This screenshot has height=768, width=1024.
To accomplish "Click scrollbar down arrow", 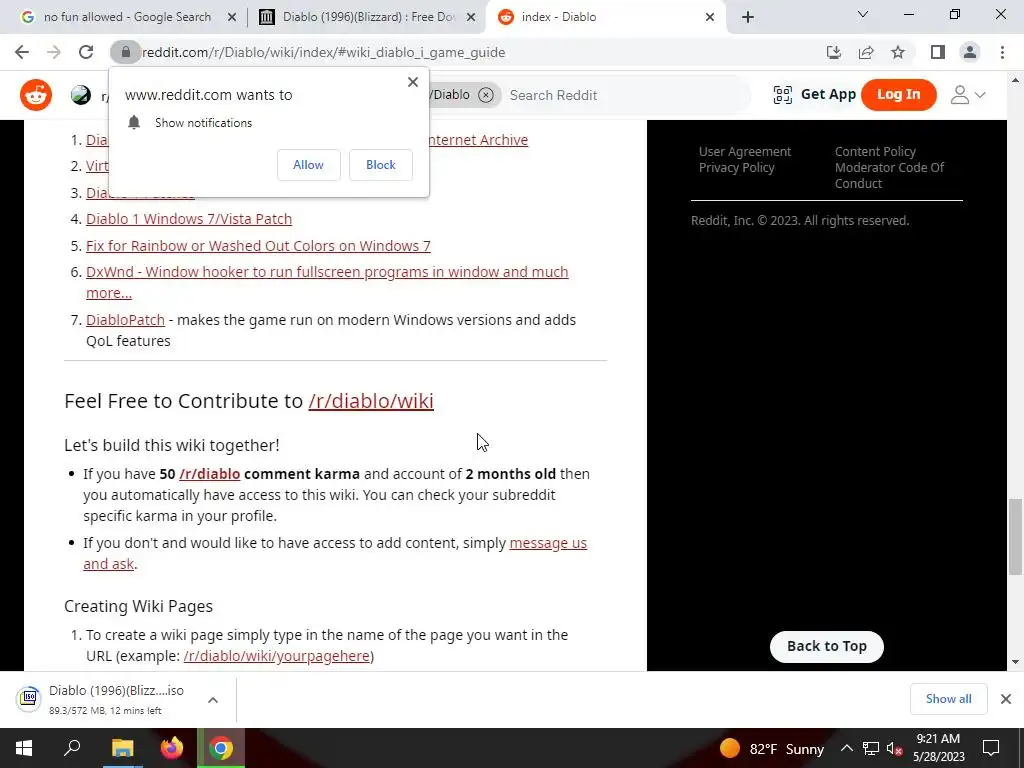I will click(x=1015, y=662).
